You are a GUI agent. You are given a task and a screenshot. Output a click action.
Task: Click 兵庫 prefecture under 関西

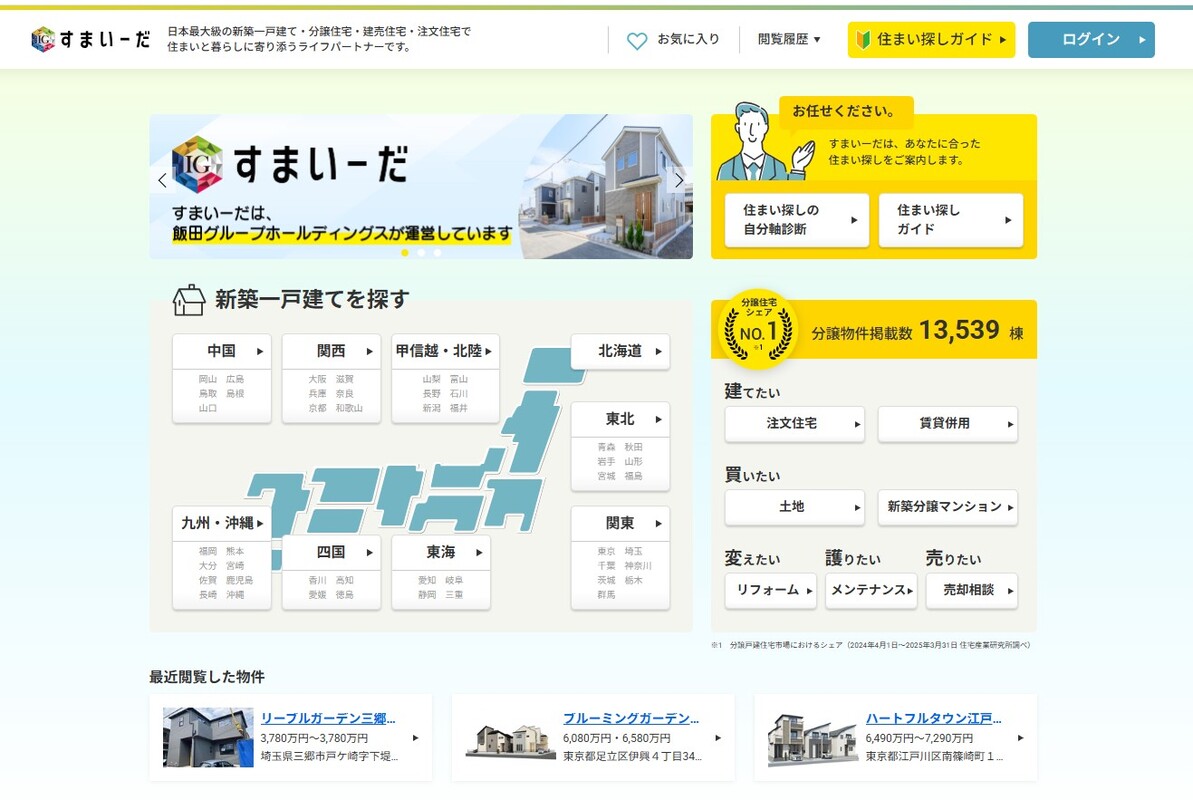tap(317, 394)
